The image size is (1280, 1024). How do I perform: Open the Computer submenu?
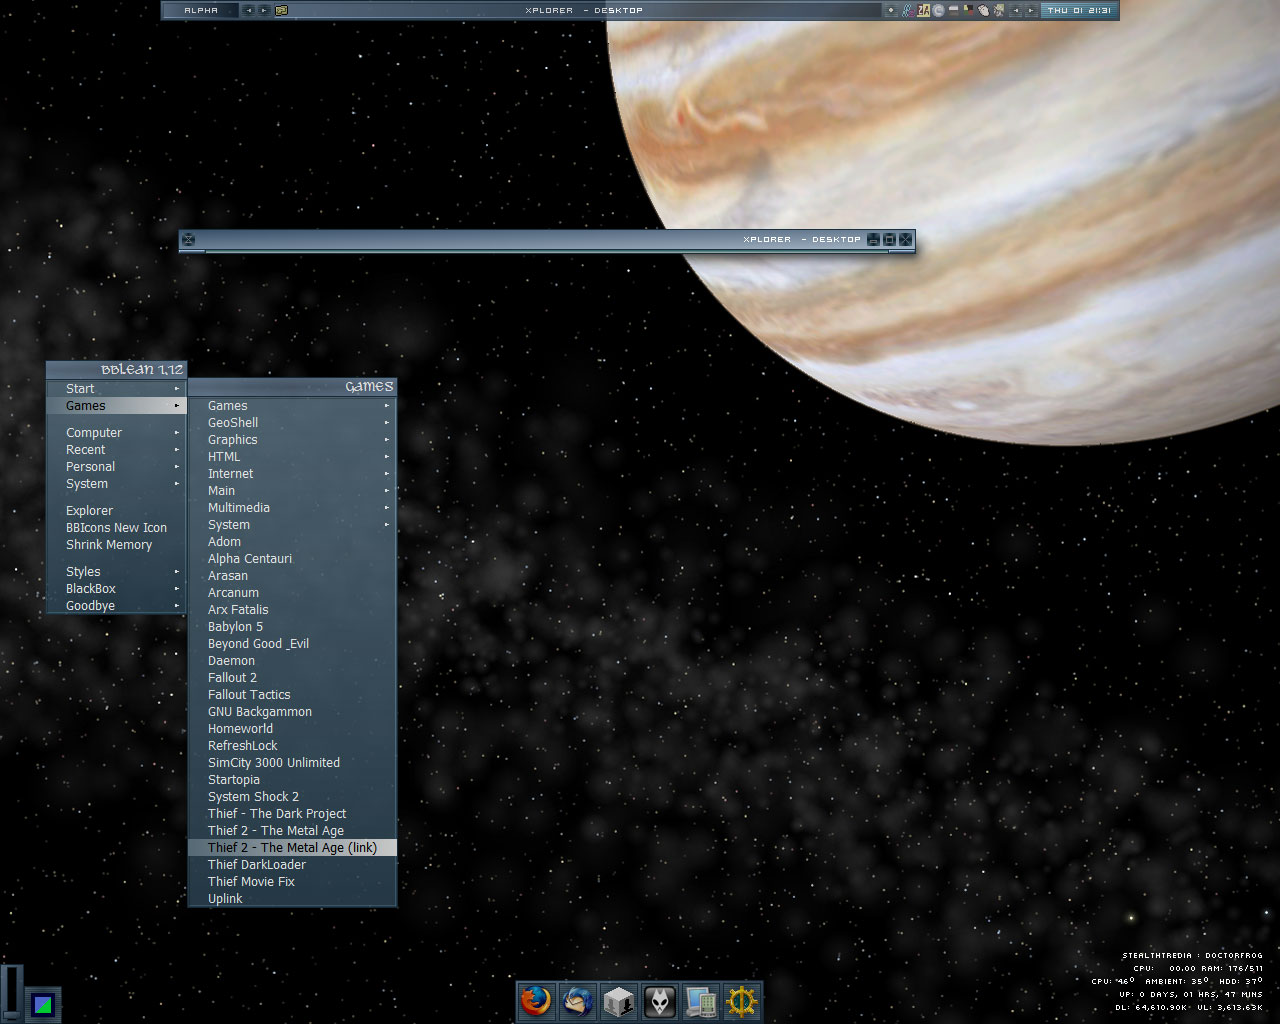[x=117, y=433]
